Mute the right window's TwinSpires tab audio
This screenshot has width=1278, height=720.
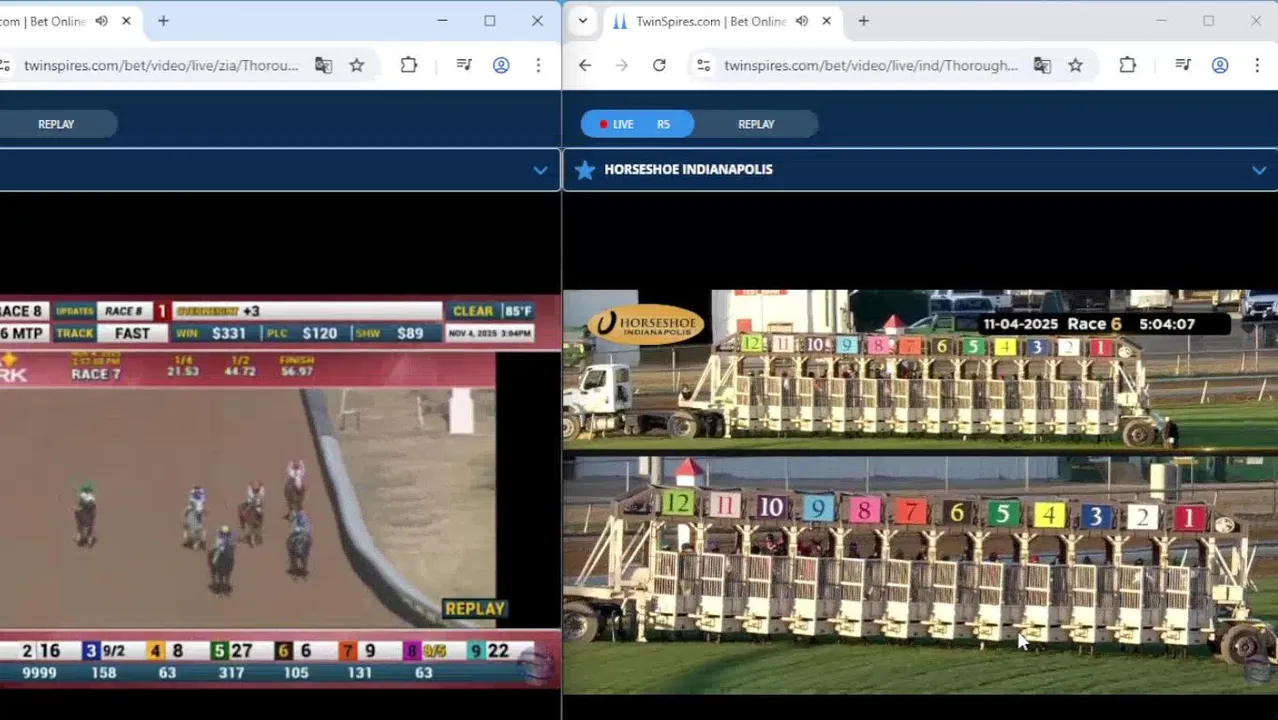[801, 21]
